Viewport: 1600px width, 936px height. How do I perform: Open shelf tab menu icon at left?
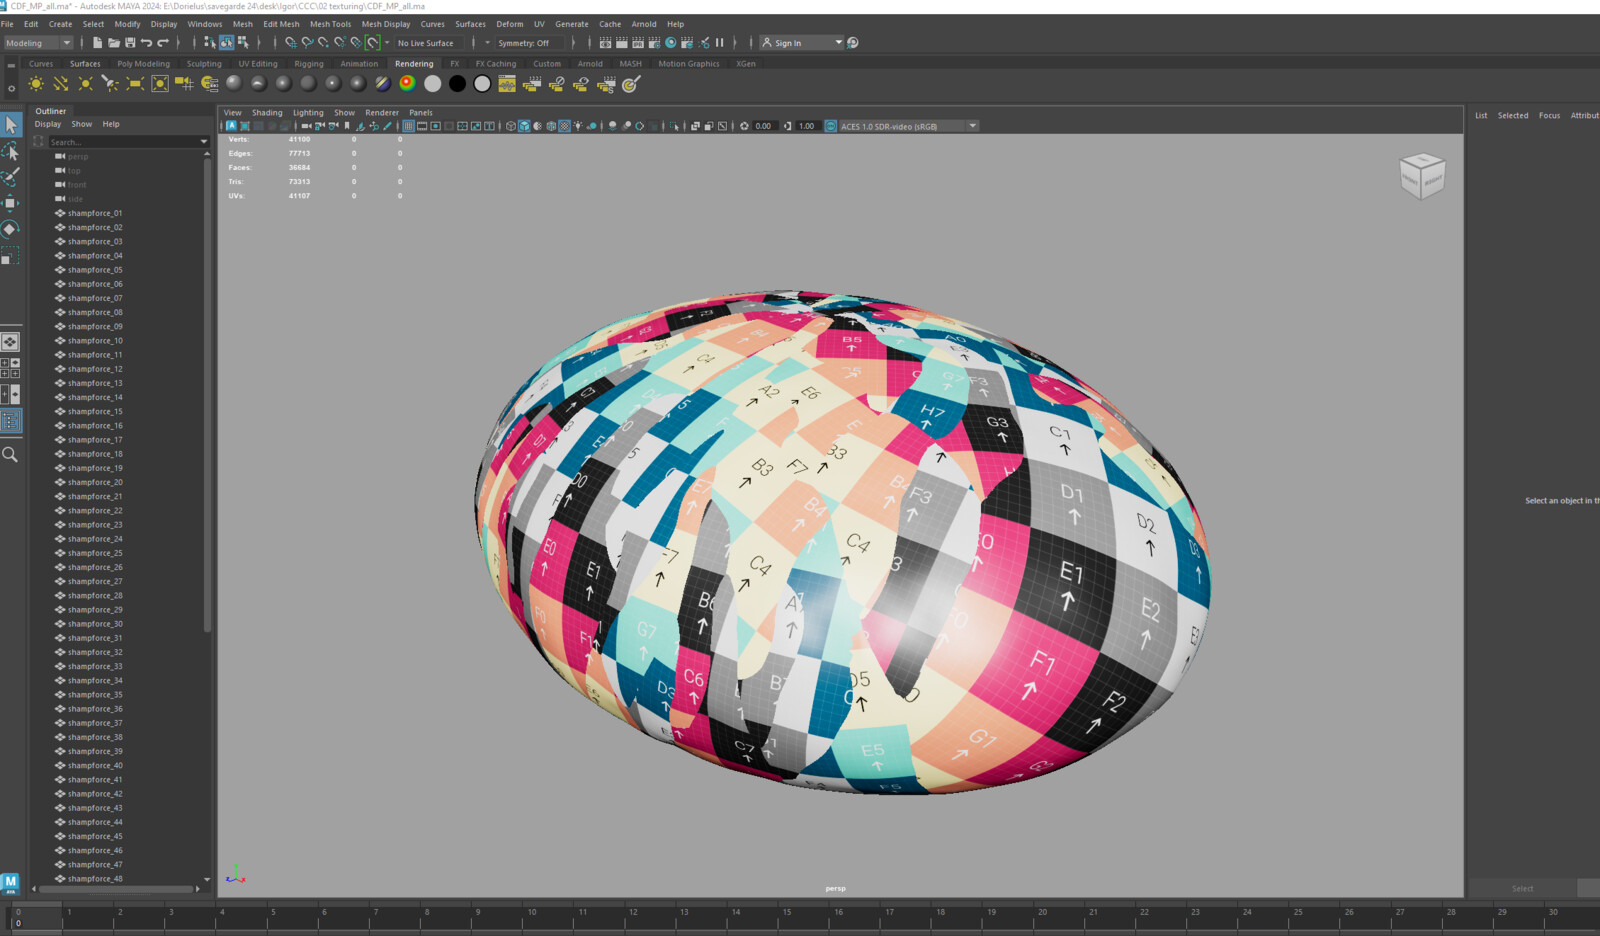click(x=11, y=65)
